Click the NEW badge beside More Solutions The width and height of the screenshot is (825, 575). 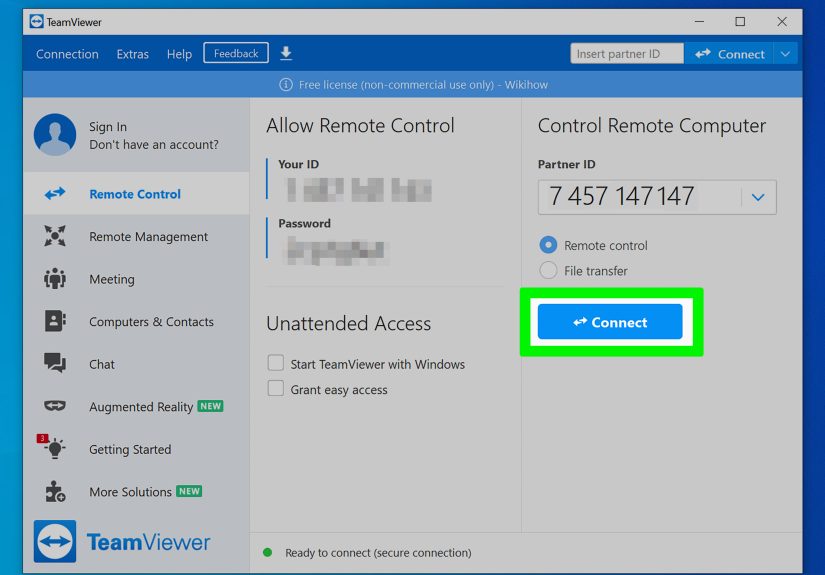pyautogui.click(x=189, y=491)
